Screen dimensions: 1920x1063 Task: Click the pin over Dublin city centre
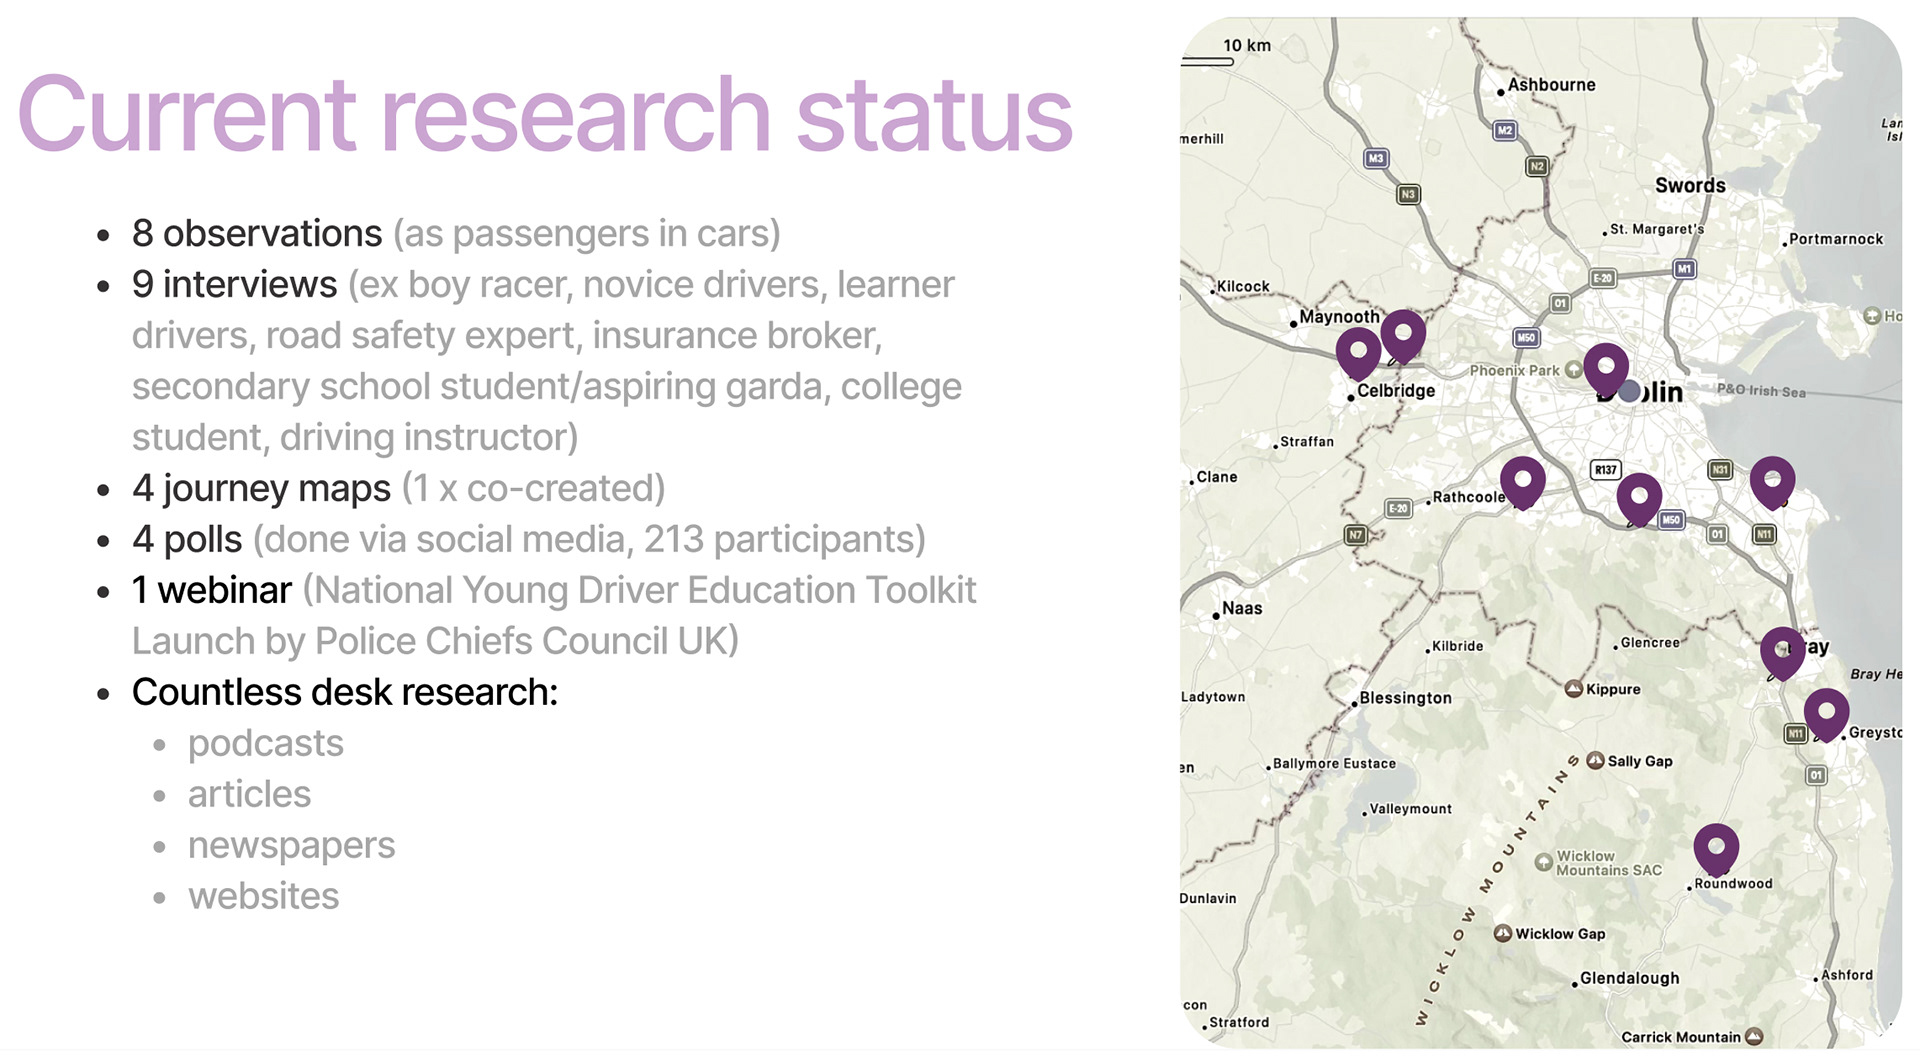point(1606,369)
